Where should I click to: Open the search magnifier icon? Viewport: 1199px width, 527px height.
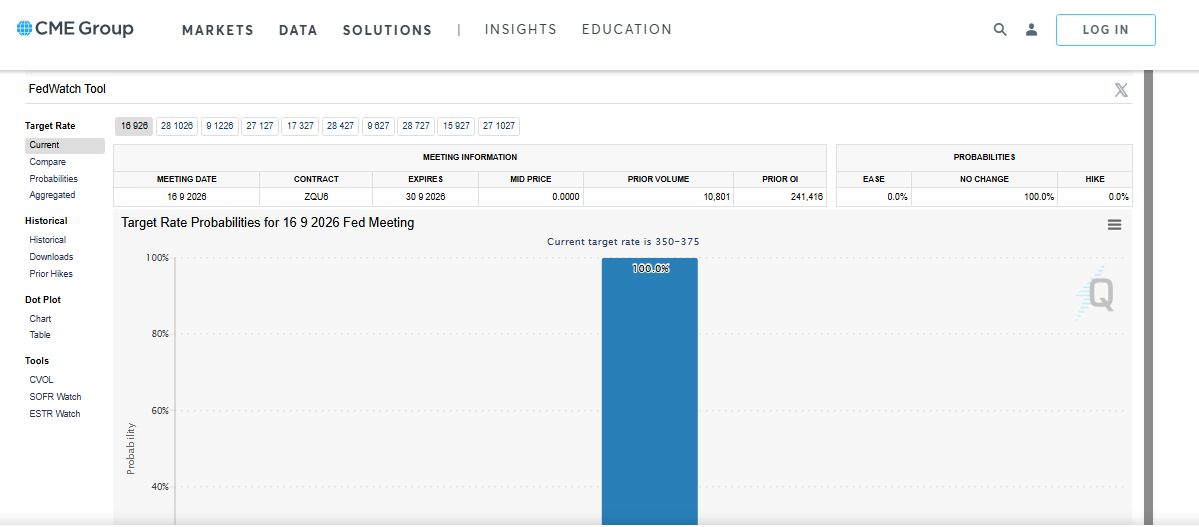(x=1000, y=30)
